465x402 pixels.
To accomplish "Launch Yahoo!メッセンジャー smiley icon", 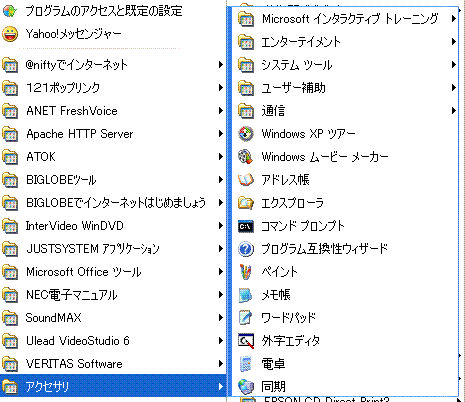I will [10, 34].
